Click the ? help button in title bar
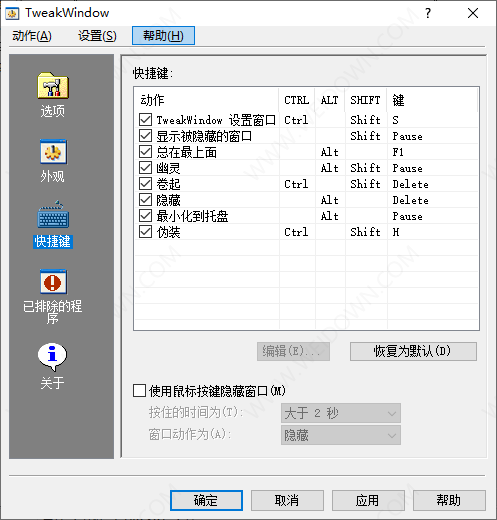497x520 pixels. click(428, 13)
